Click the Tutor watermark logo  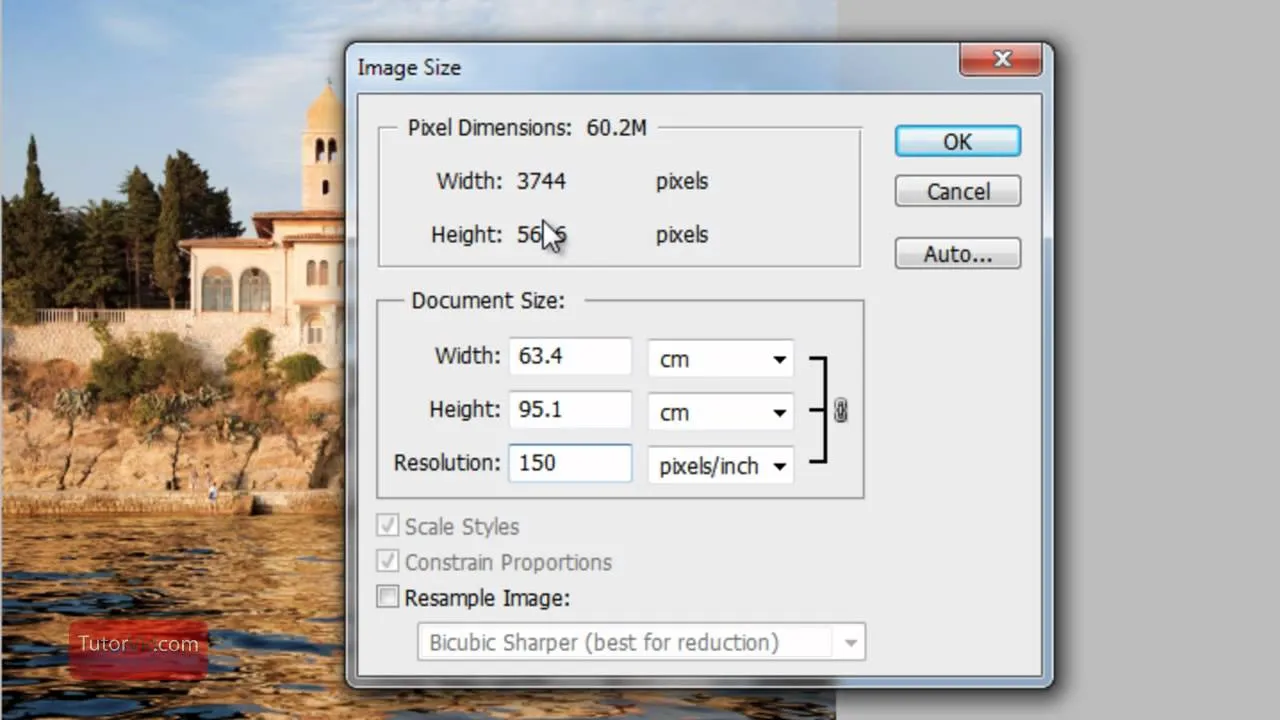pyautogui.click(x=139, y=645)
